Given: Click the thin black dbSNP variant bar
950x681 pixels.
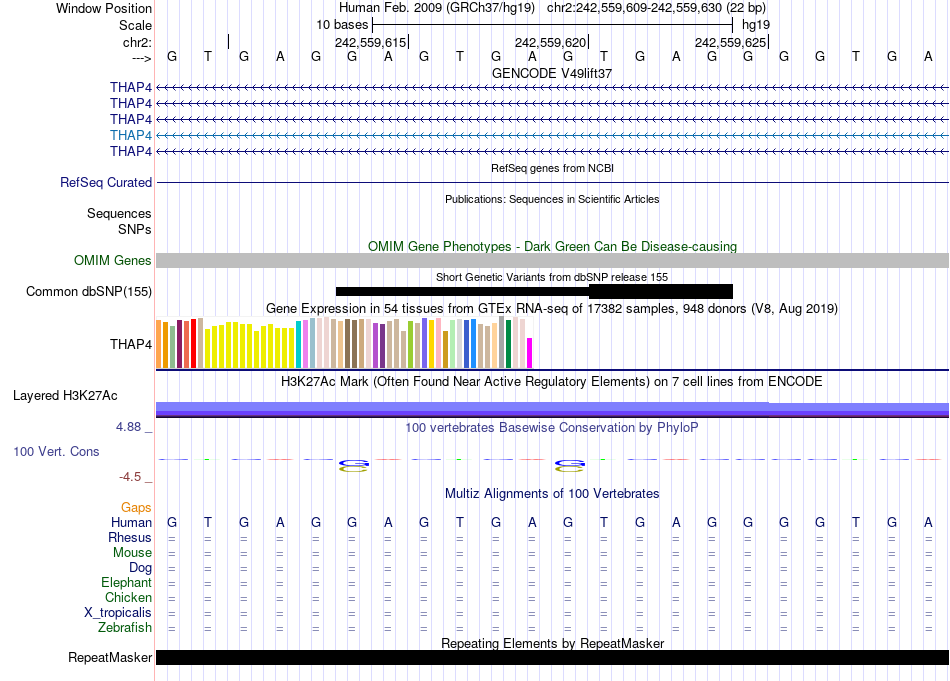Looking at the screenshot, I should (462, 291).
